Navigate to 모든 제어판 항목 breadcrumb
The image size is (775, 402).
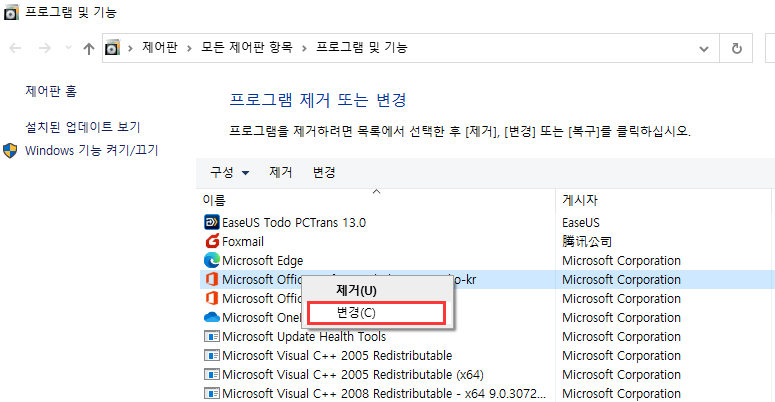[x=247, y=47]
